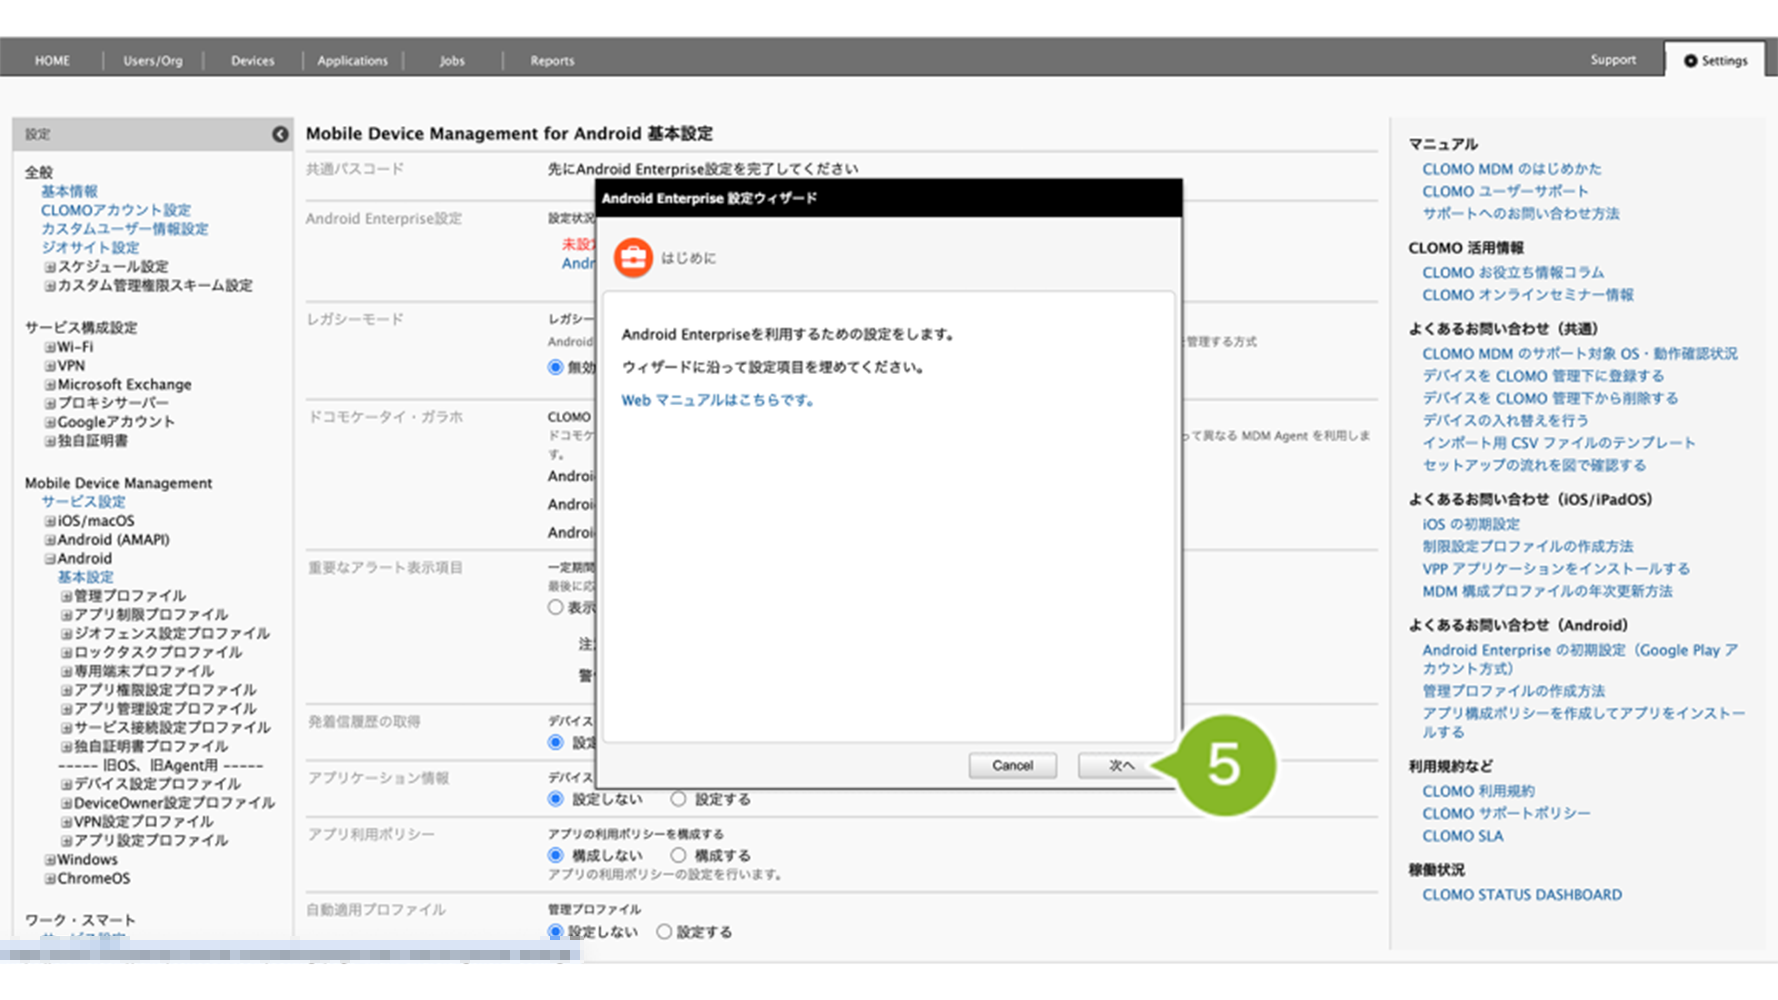1778x1000 pixels.
Task: Open VPP アプリケーションをインストールする link
Action: click(1556, 569)
